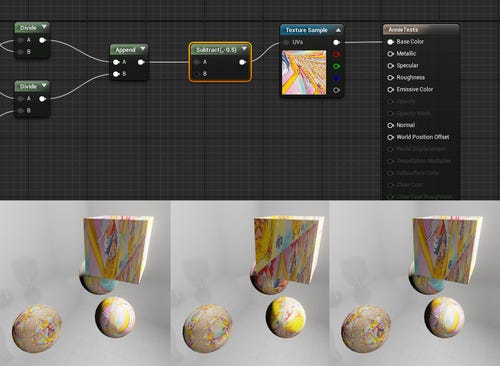Select the Append node title
This screenshot has width=500, height=366.
tap(125, 50)
